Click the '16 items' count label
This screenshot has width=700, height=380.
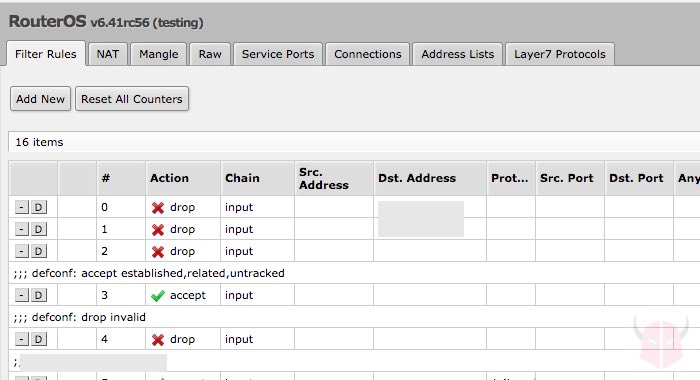[39, 142]
